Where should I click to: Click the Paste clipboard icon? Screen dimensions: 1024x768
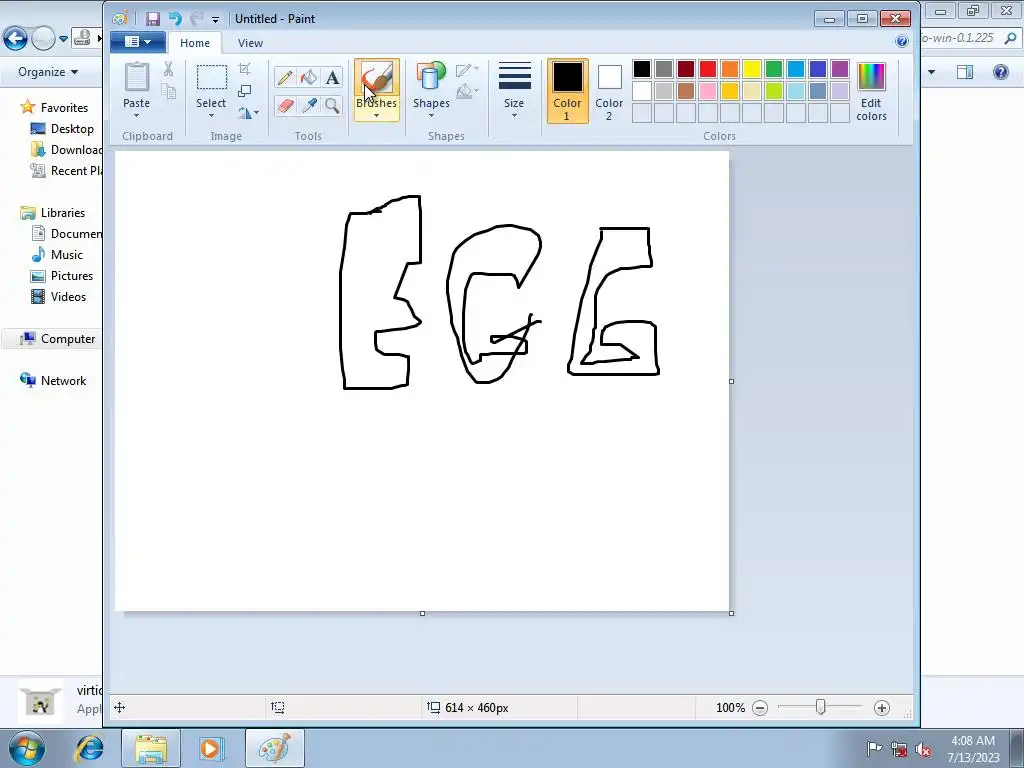tap(136, 78)
